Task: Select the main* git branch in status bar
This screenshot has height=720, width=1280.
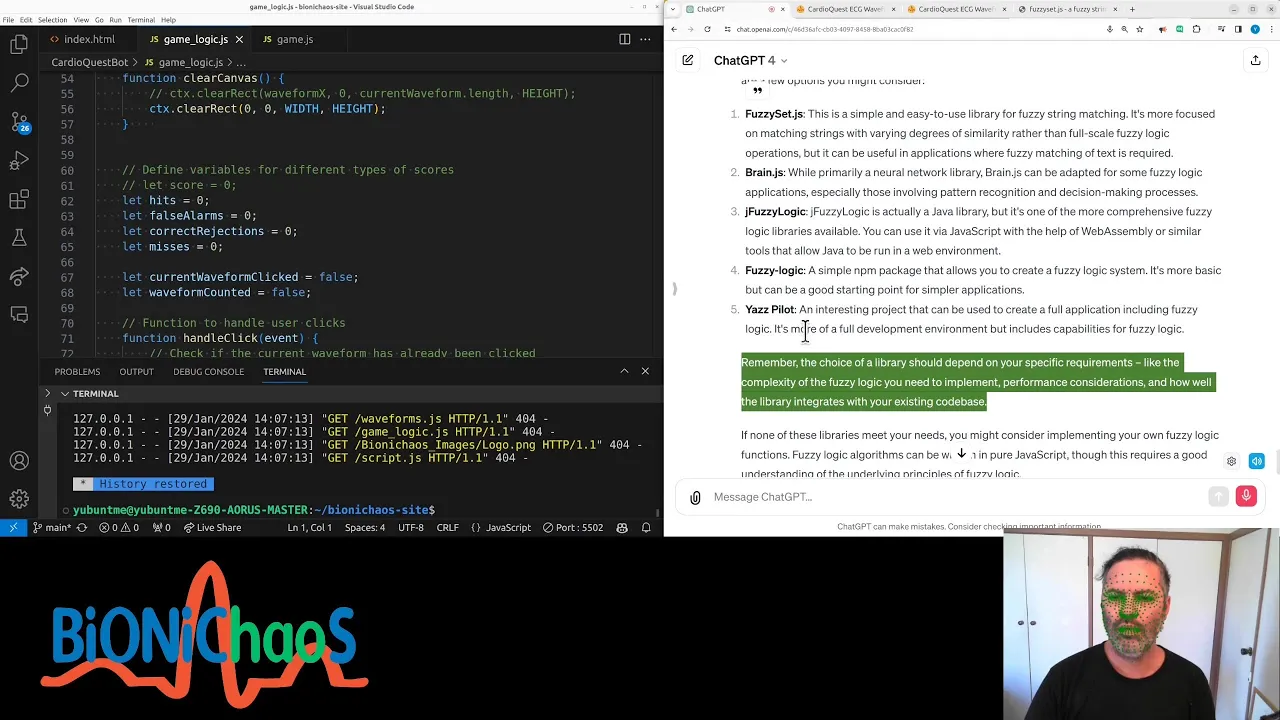Action: pos(52,527)
